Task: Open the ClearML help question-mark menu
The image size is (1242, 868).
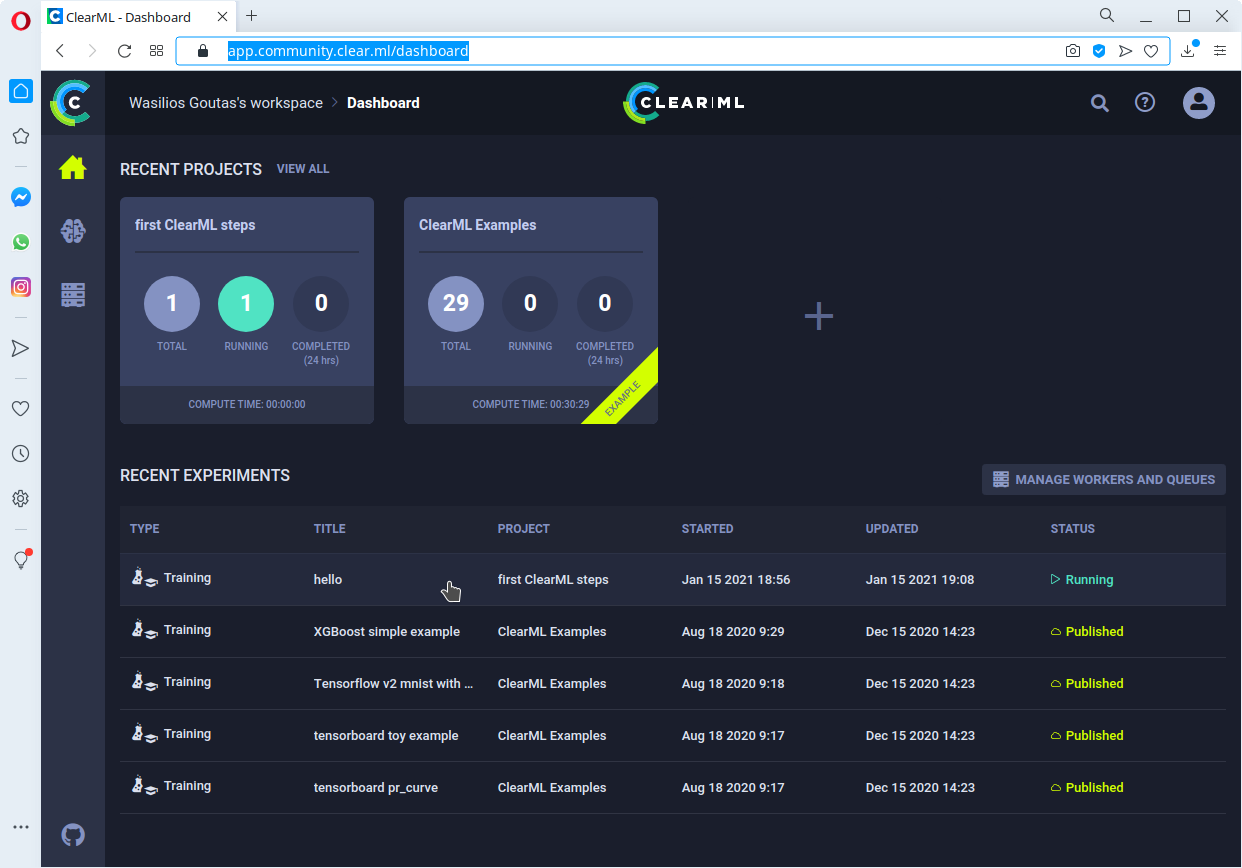Action: [1144, 102]
